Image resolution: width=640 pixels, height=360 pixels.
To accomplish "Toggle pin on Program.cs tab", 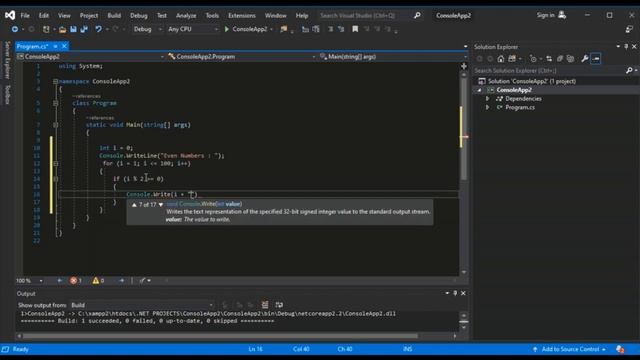I will coord(55,47).
